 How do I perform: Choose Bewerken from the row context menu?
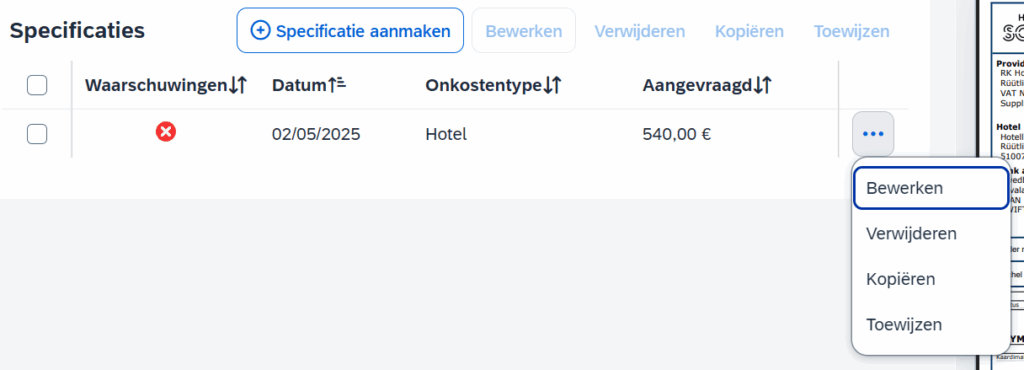pyautogui.click(x=931, y=188)
